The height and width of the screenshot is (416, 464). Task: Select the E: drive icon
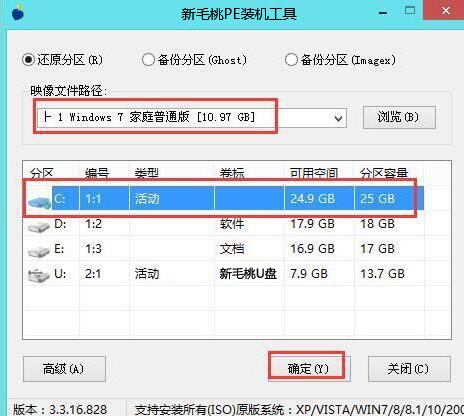pos(39,251)
